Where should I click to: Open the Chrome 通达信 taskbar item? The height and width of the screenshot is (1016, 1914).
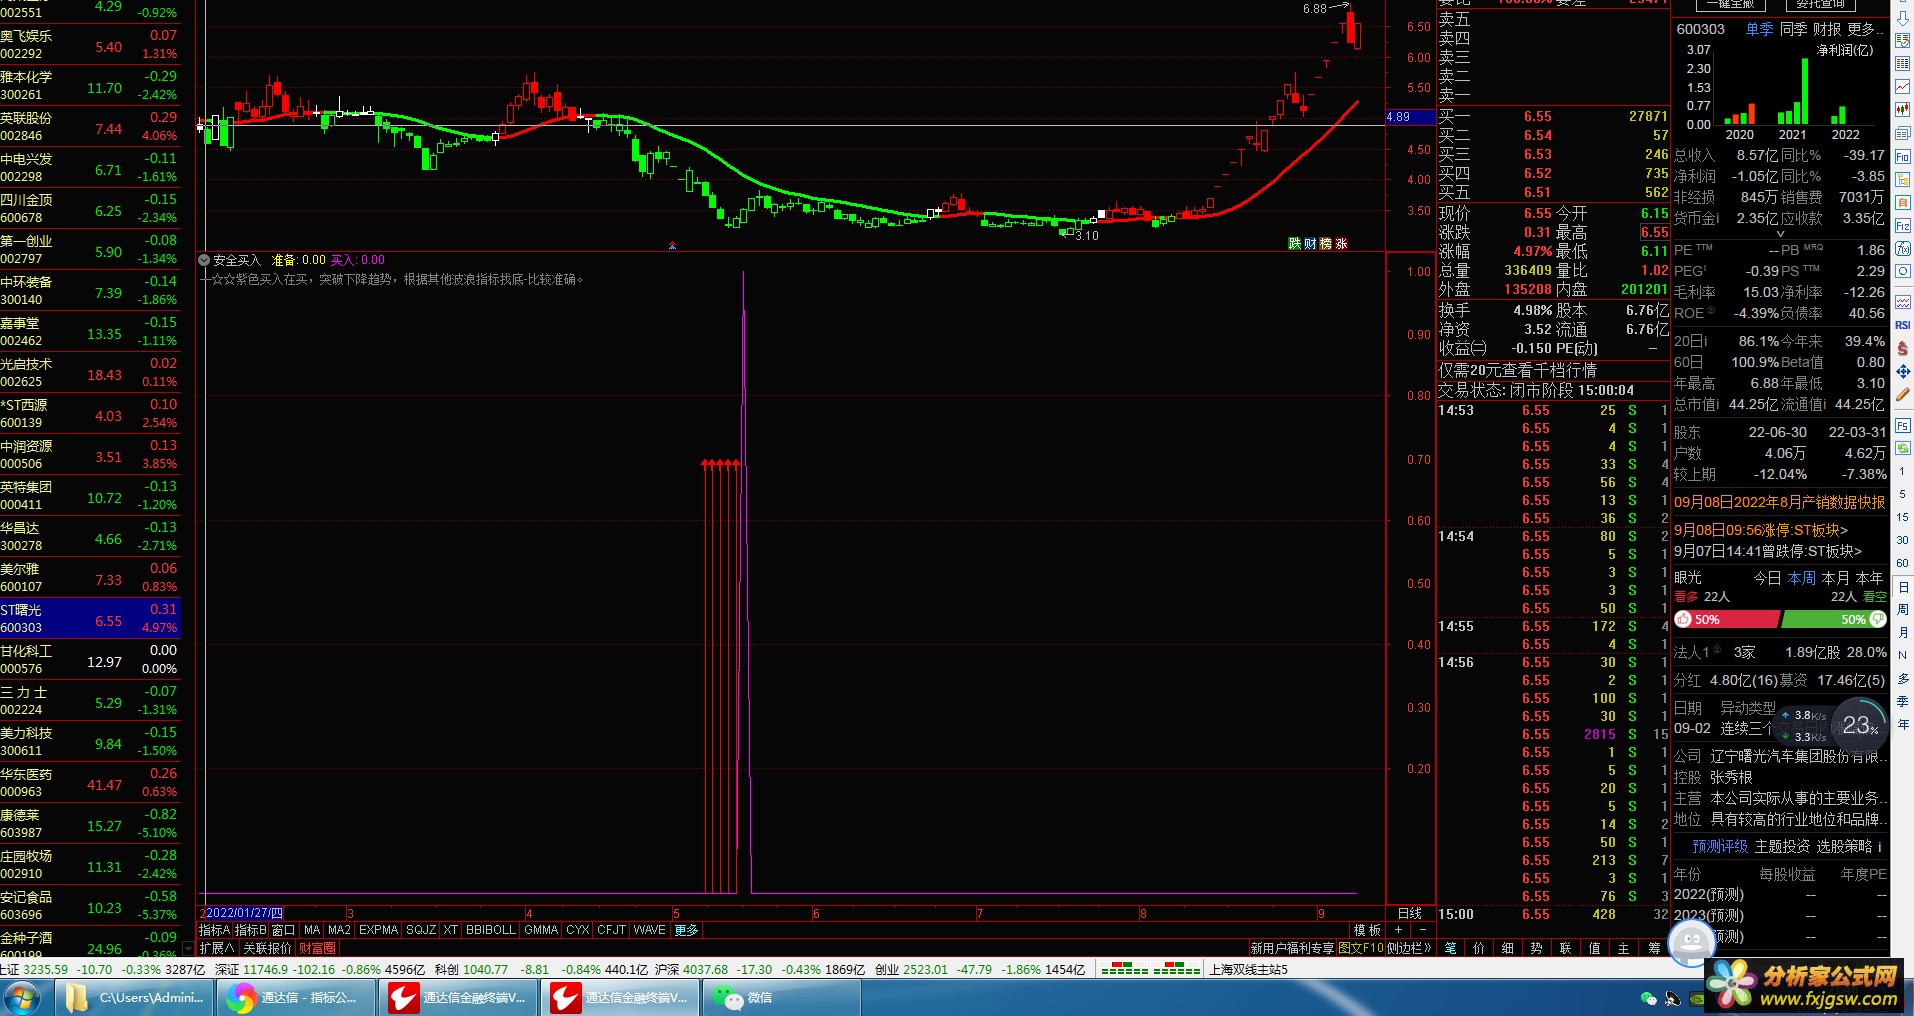click(296, 998)
